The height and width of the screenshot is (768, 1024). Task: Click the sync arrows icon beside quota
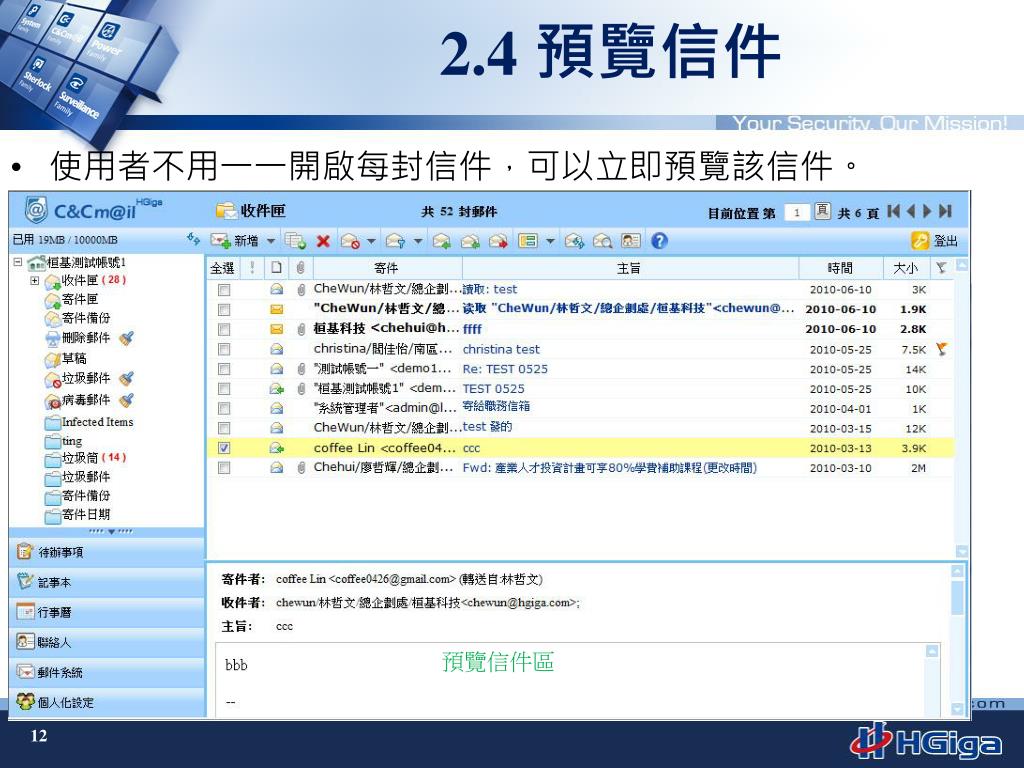[x=193, y=239]
